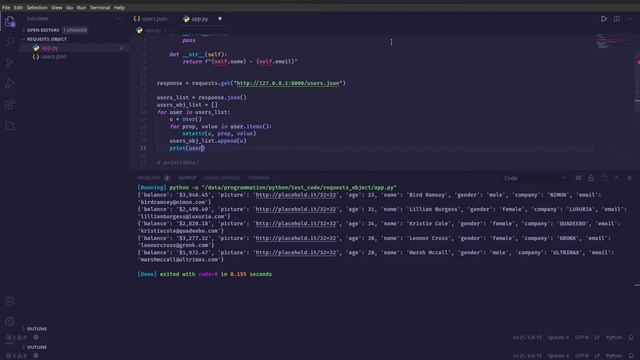Expand the OPEN EDITORS section
Image resolution: width=640 pixels, height=360 pixels.
click(43, 30)
